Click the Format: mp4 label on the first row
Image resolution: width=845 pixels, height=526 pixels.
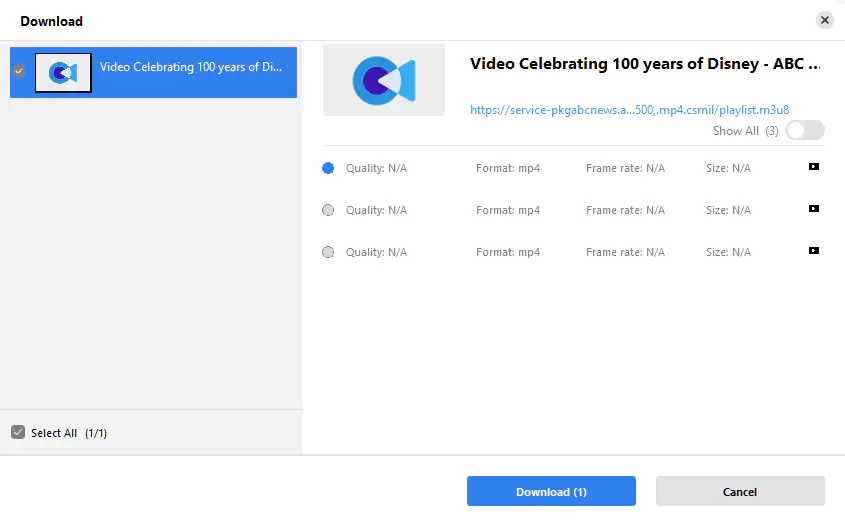pyautogui.click(x=508, y=168)
